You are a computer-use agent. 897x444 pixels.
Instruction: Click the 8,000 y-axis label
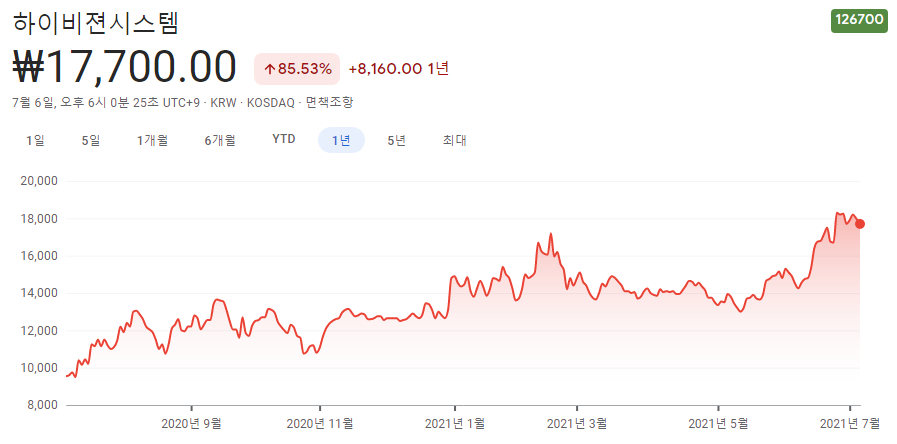coord(42,405)
